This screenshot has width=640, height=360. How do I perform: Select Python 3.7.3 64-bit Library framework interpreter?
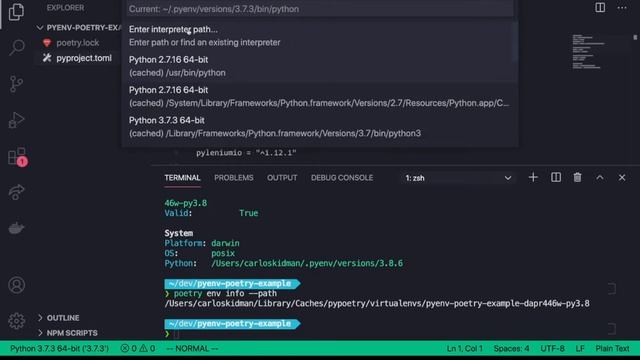pyautogui.click(x=320, y=127)
